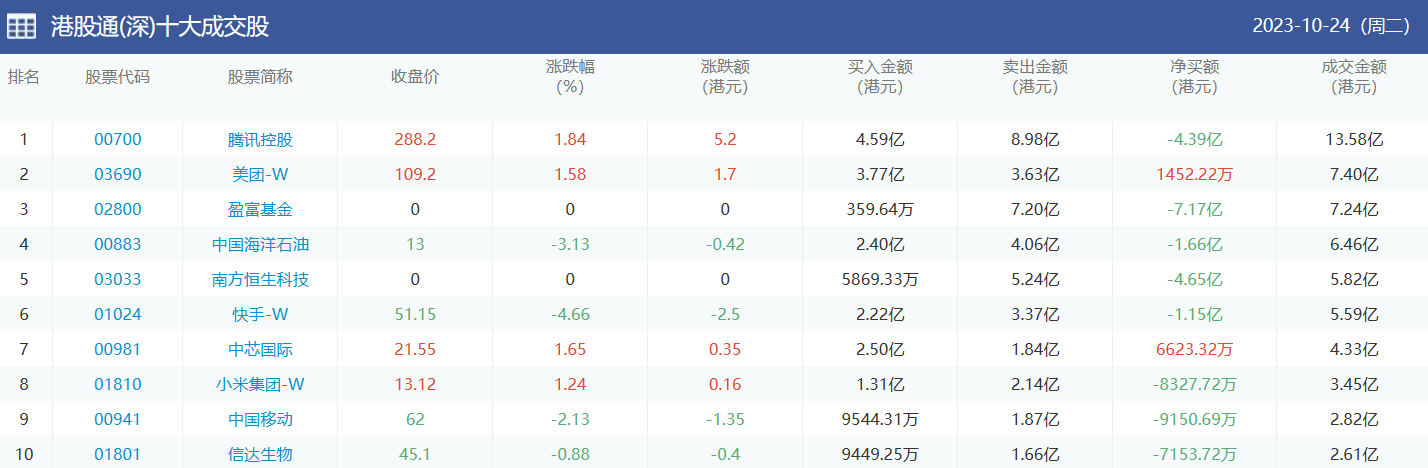1428x468 pixels.
Task: Click the 收盘价 column header
Action: tap(415, 77)
